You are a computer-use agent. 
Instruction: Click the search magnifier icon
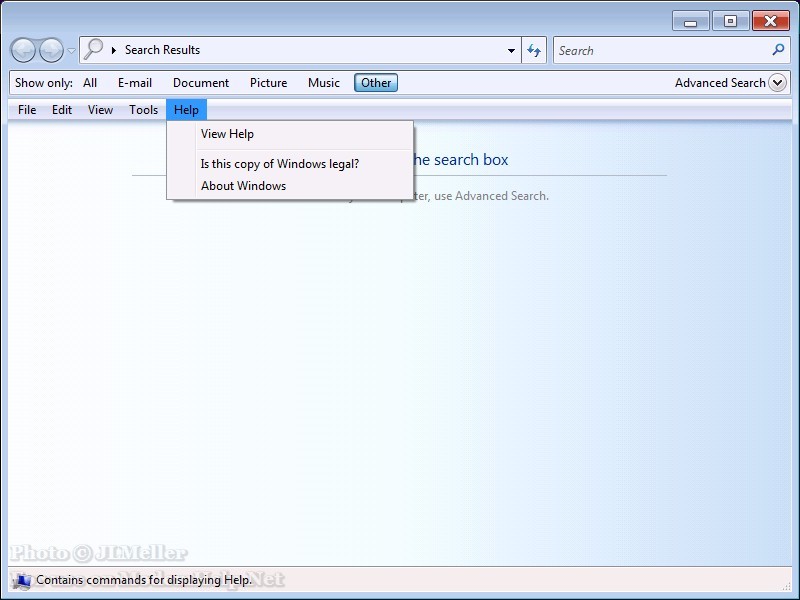coord(778,49)
